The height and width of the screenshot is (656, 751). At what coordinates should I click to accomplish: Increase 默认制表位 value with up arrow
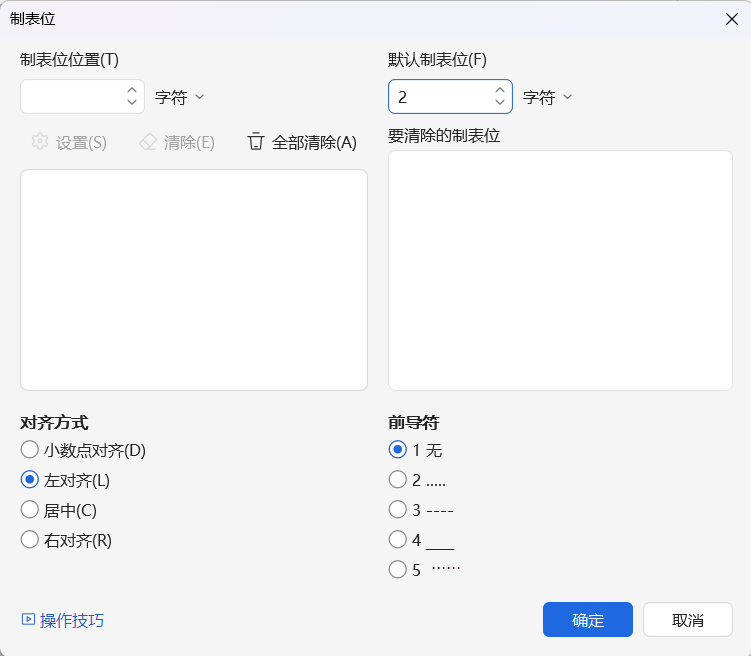coord(500,91)
